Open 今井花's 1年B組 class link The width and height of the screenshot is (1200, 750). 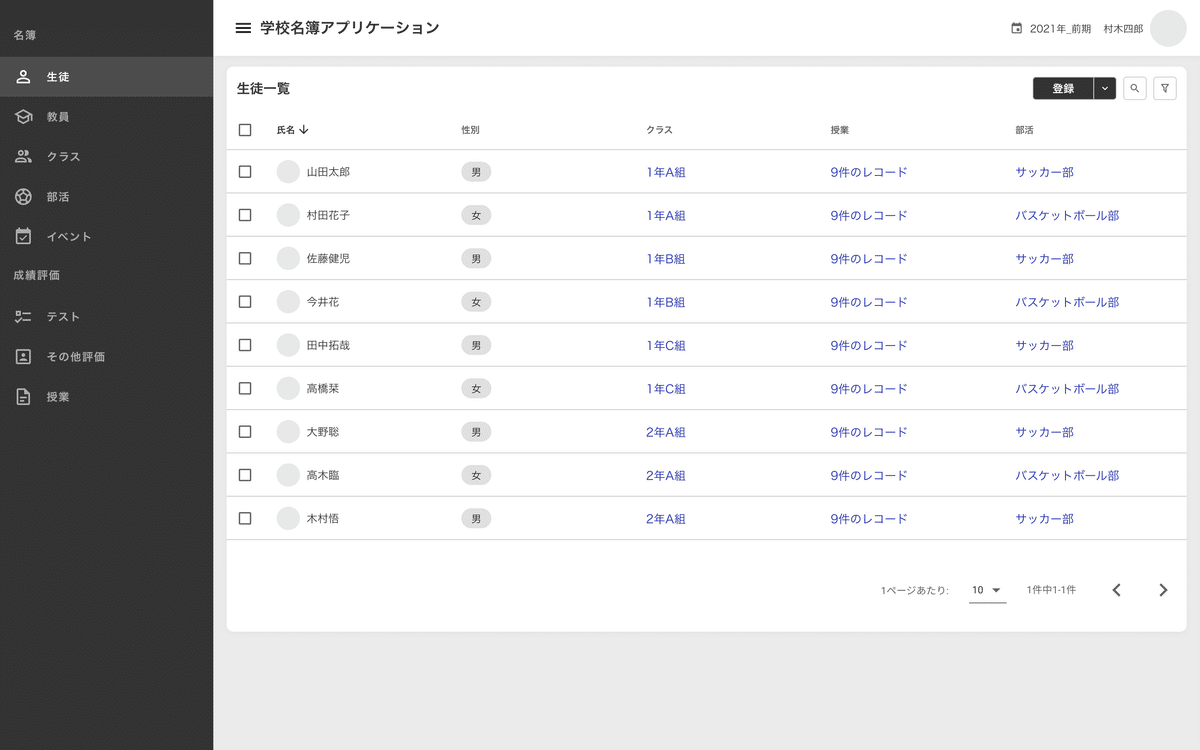tap(666, 302)
